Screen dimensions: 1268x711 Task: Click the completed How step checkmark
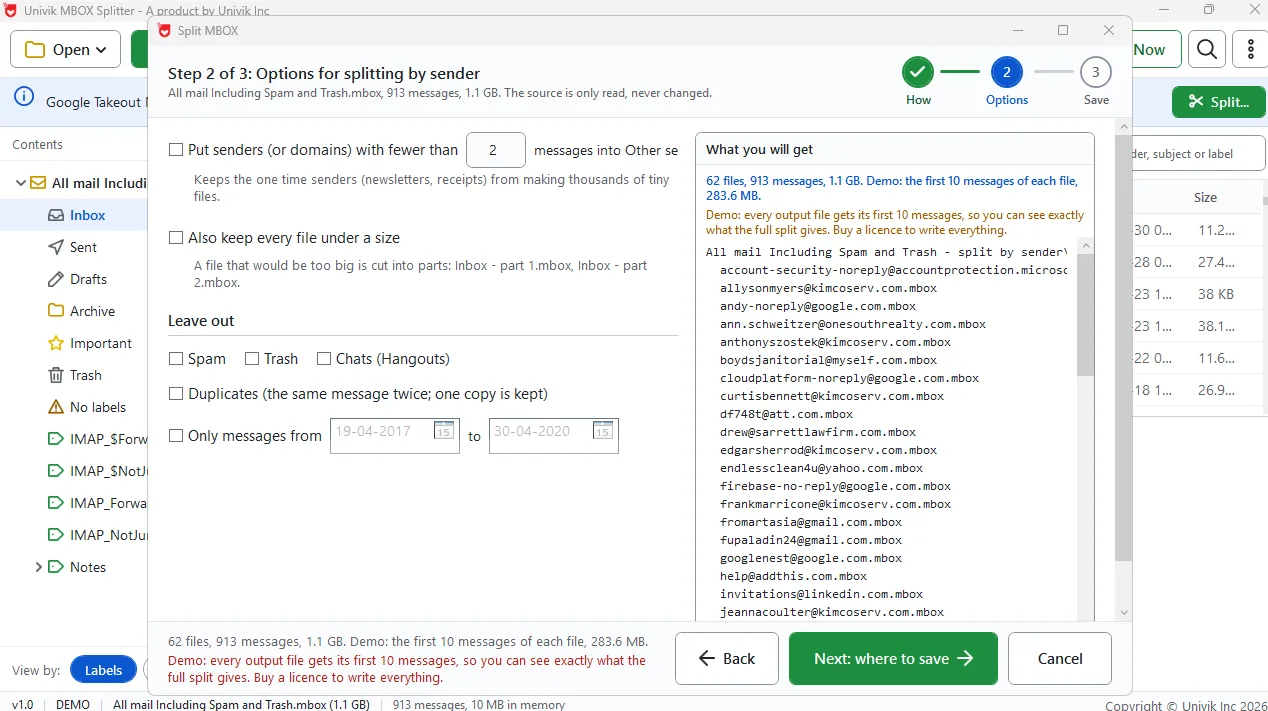coord(918,72)
